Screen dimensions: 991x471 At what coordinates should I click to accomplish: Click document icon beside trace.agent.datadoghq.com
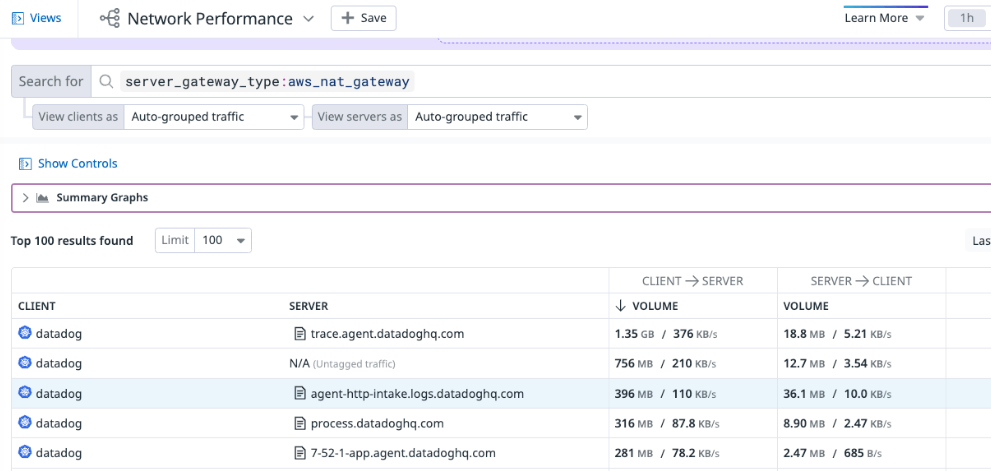(x=300, y=334)
